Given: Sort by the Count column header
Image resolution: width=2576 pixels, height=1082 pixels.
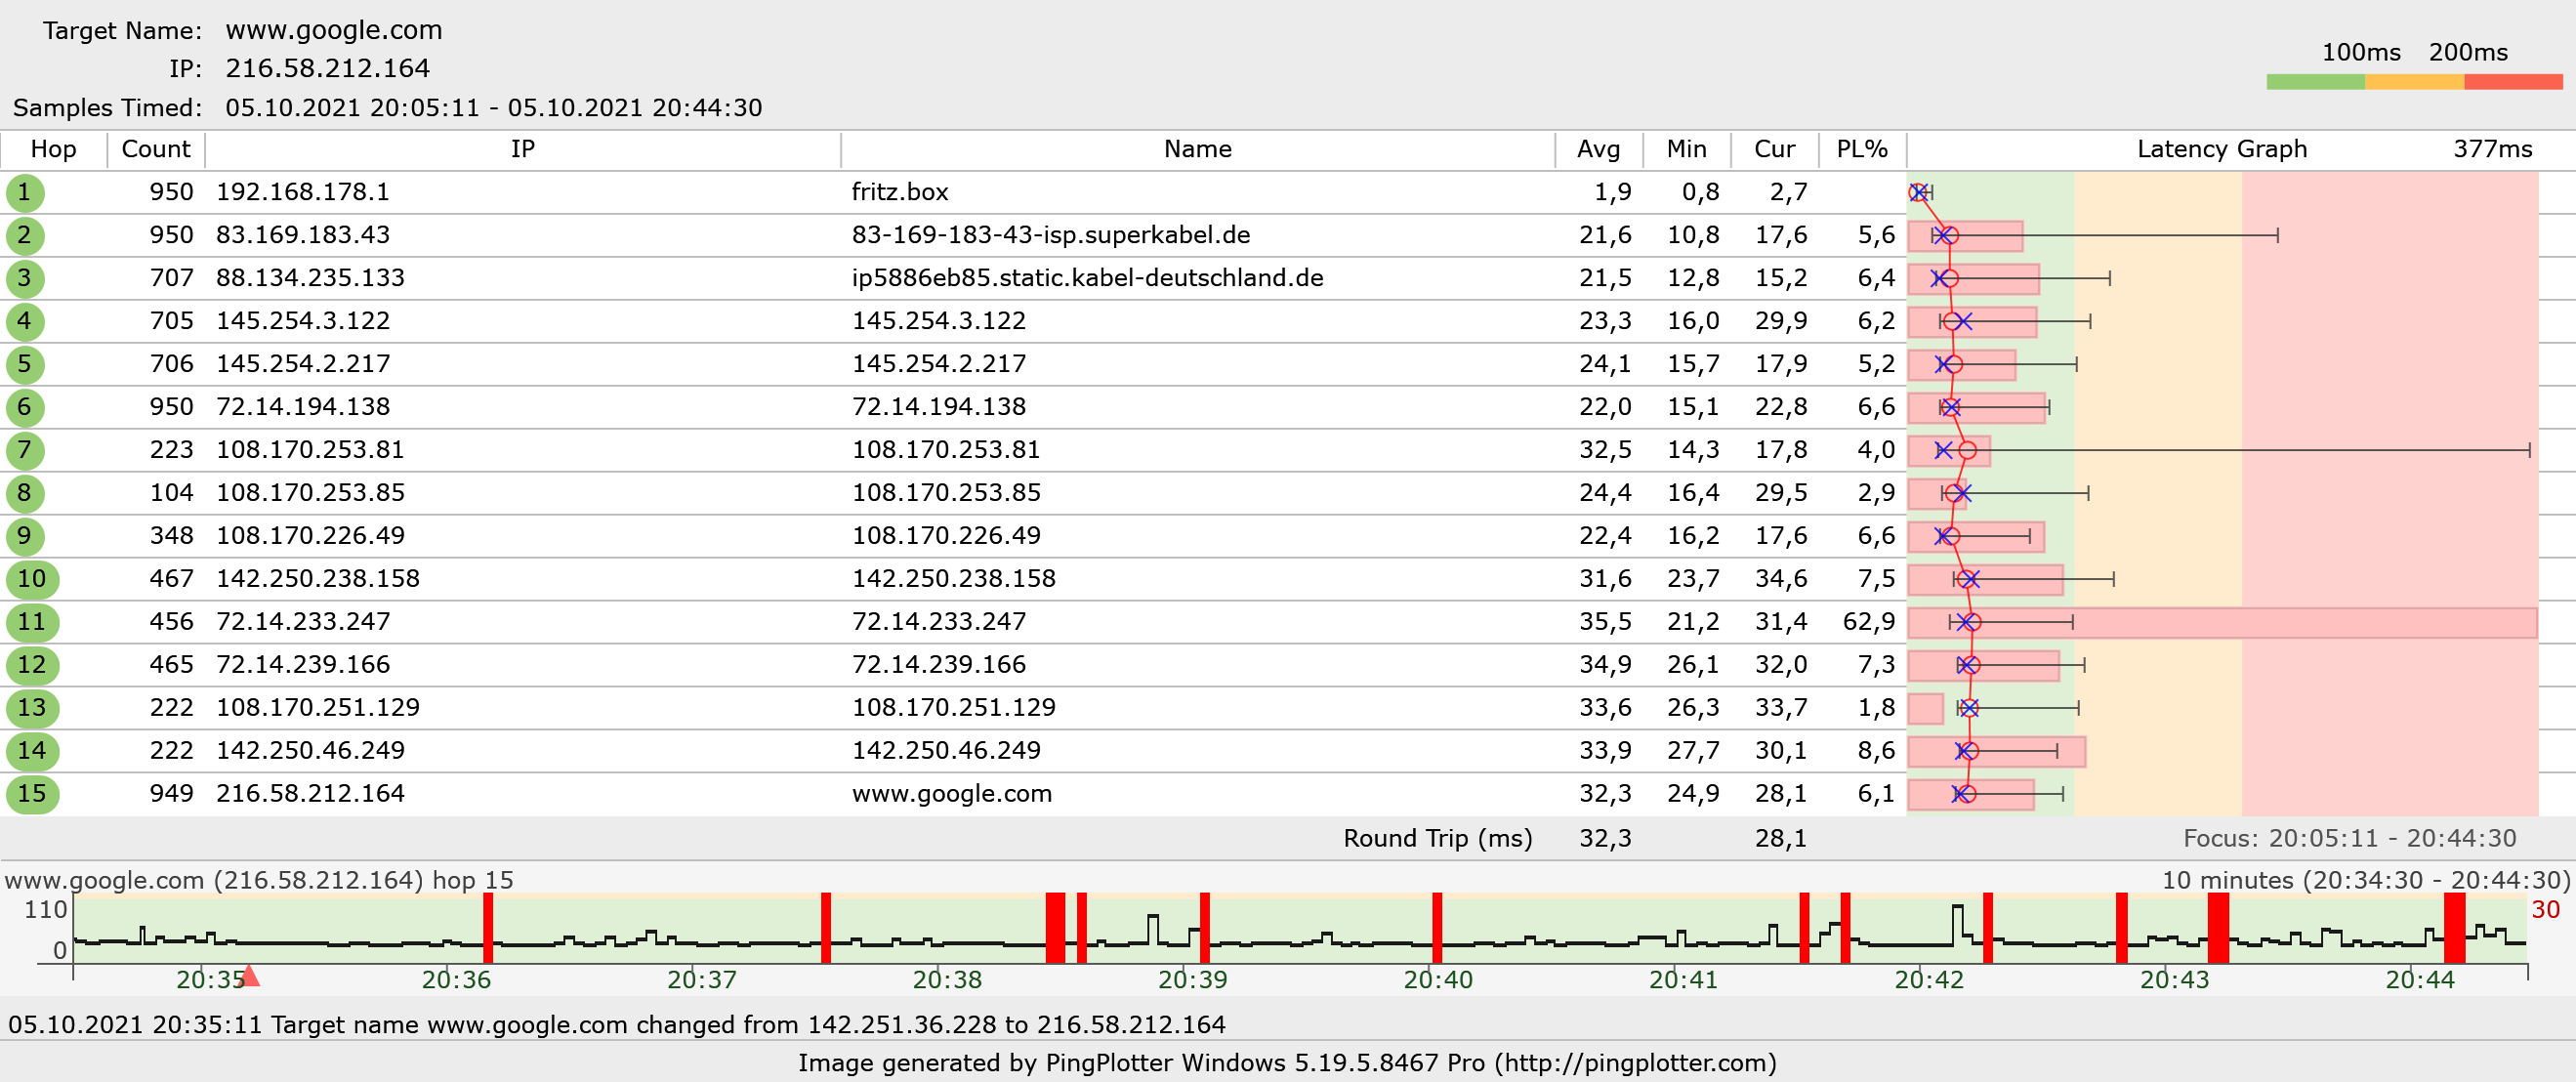Looking at the screenshot, I should pyautogui.click(x=155, y=149).
